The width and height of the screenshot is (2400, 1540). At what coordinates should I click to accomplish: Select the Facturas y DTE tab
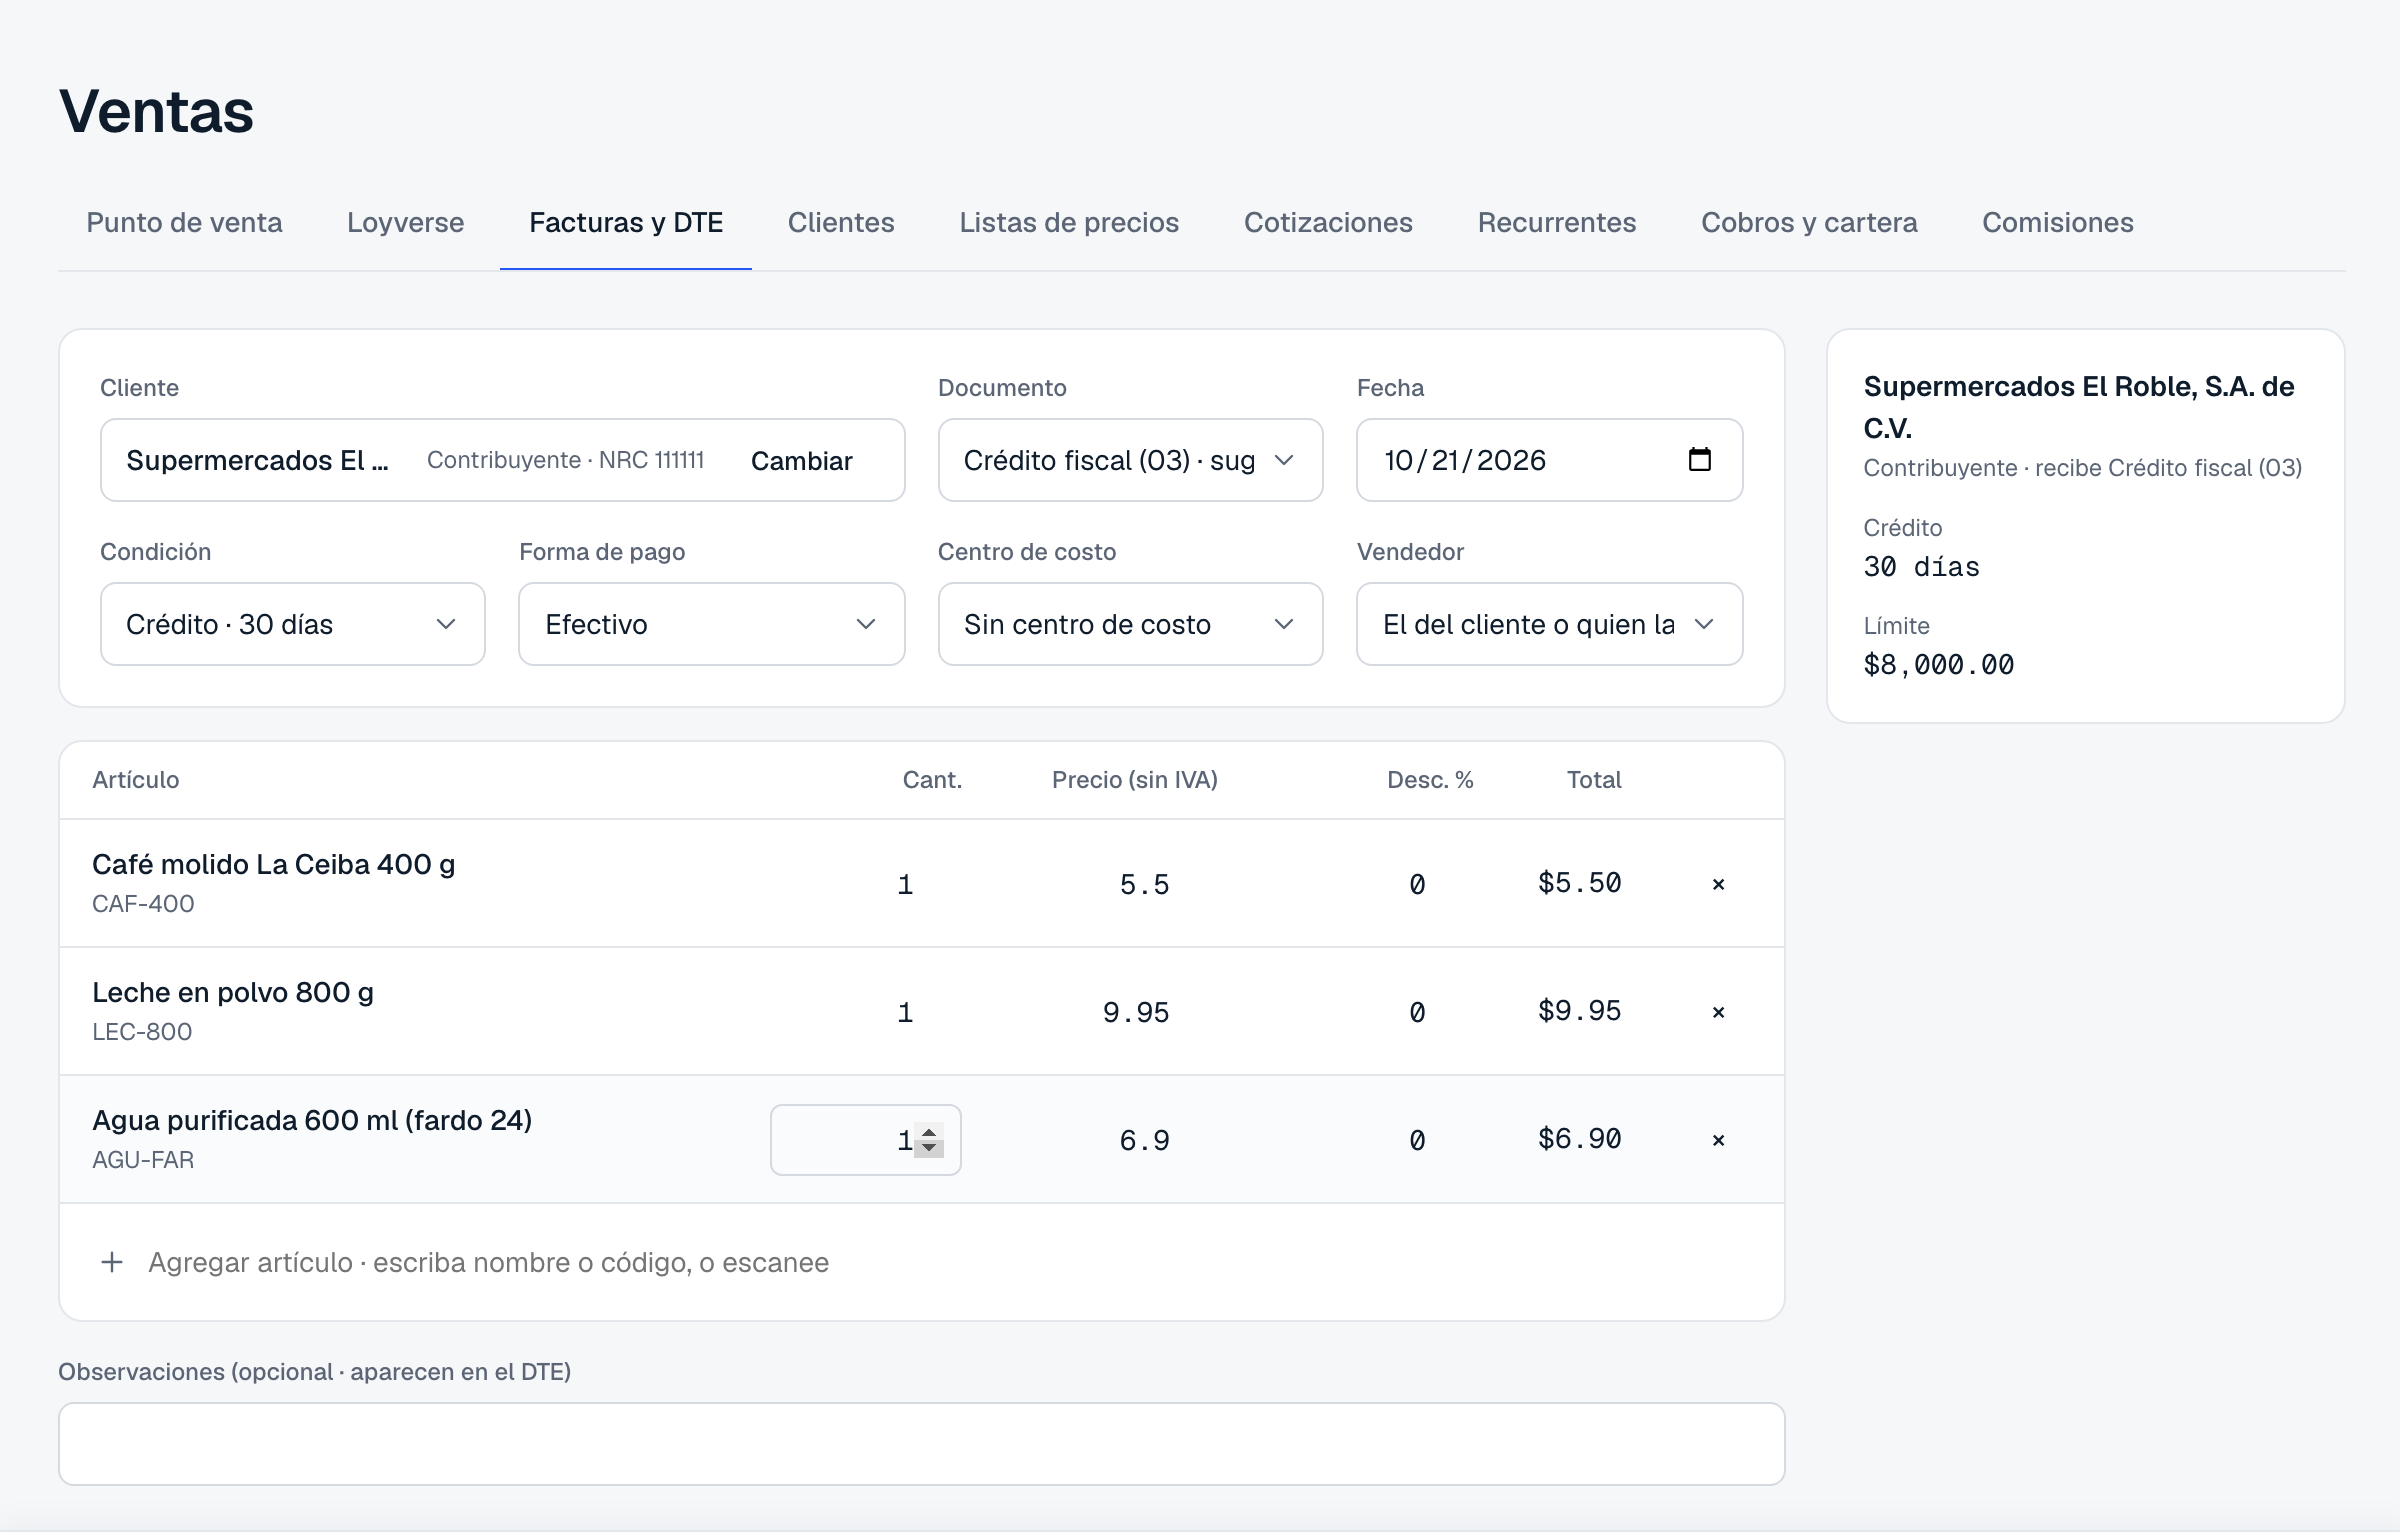coord(626,222)
